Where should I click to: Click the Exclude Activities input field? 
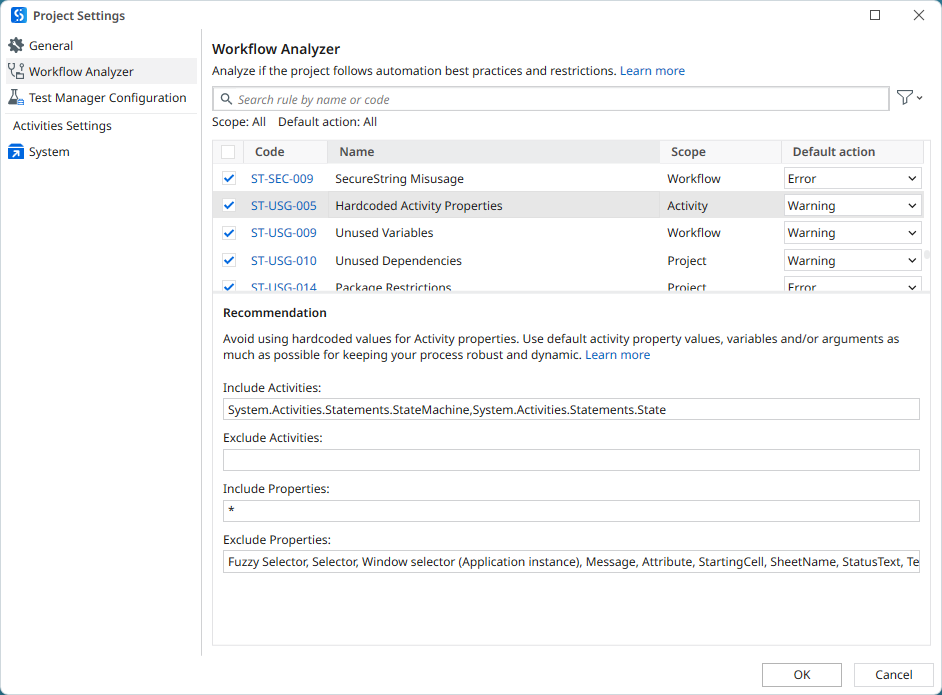click(x=571, y=460)
